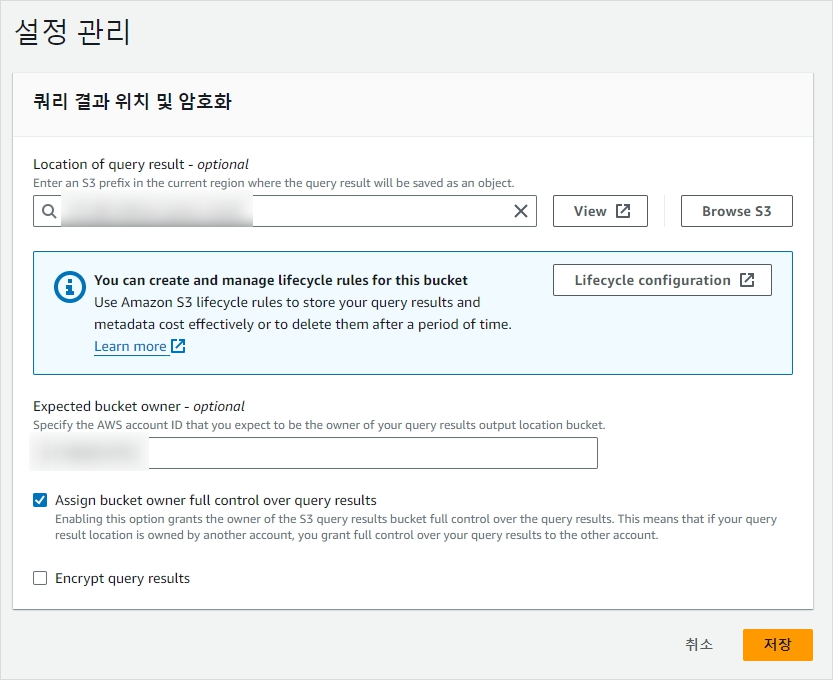This screenshot has width=833, height=680.
Task: Click the magnifier icon in the query result location field
Action: (x=48, y=211)
